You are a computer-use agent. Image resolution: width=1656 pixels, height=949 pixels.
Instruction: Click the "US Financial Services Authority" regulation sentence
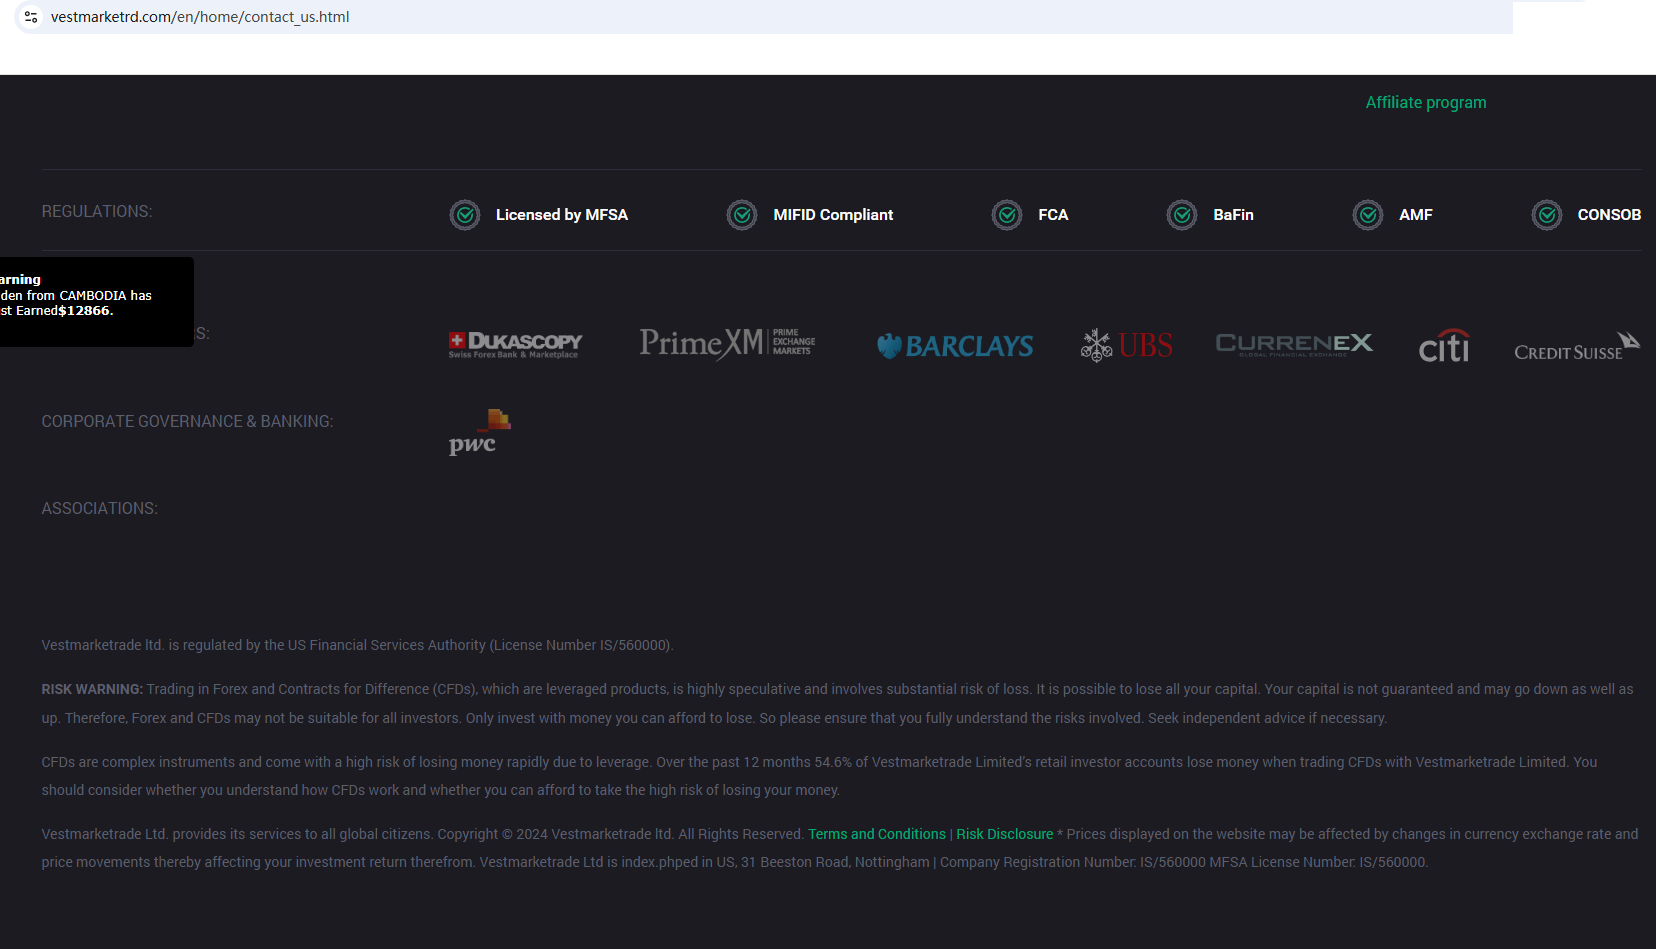coord(357,645)
